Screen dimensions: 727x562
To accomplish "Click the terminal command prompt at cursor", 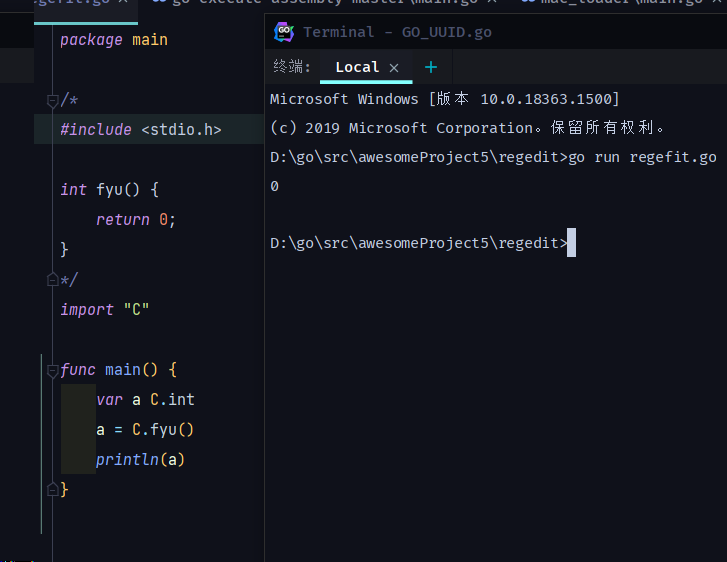I will (x=571, y=243).
